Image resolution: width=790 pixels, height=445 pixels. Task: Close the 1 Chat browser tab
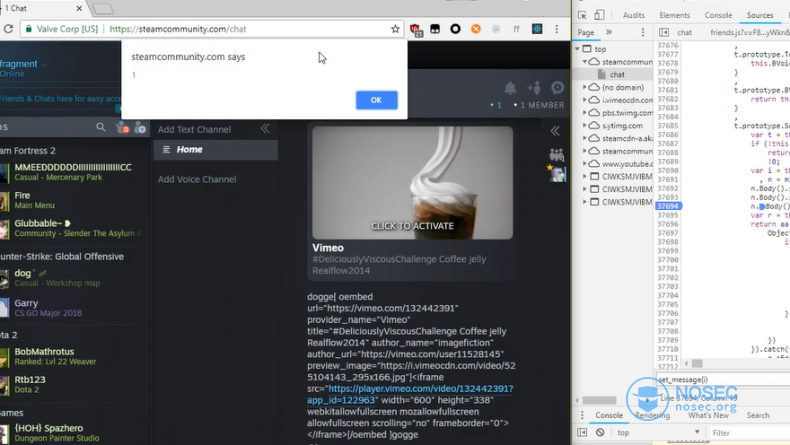[x=79, y=8]
